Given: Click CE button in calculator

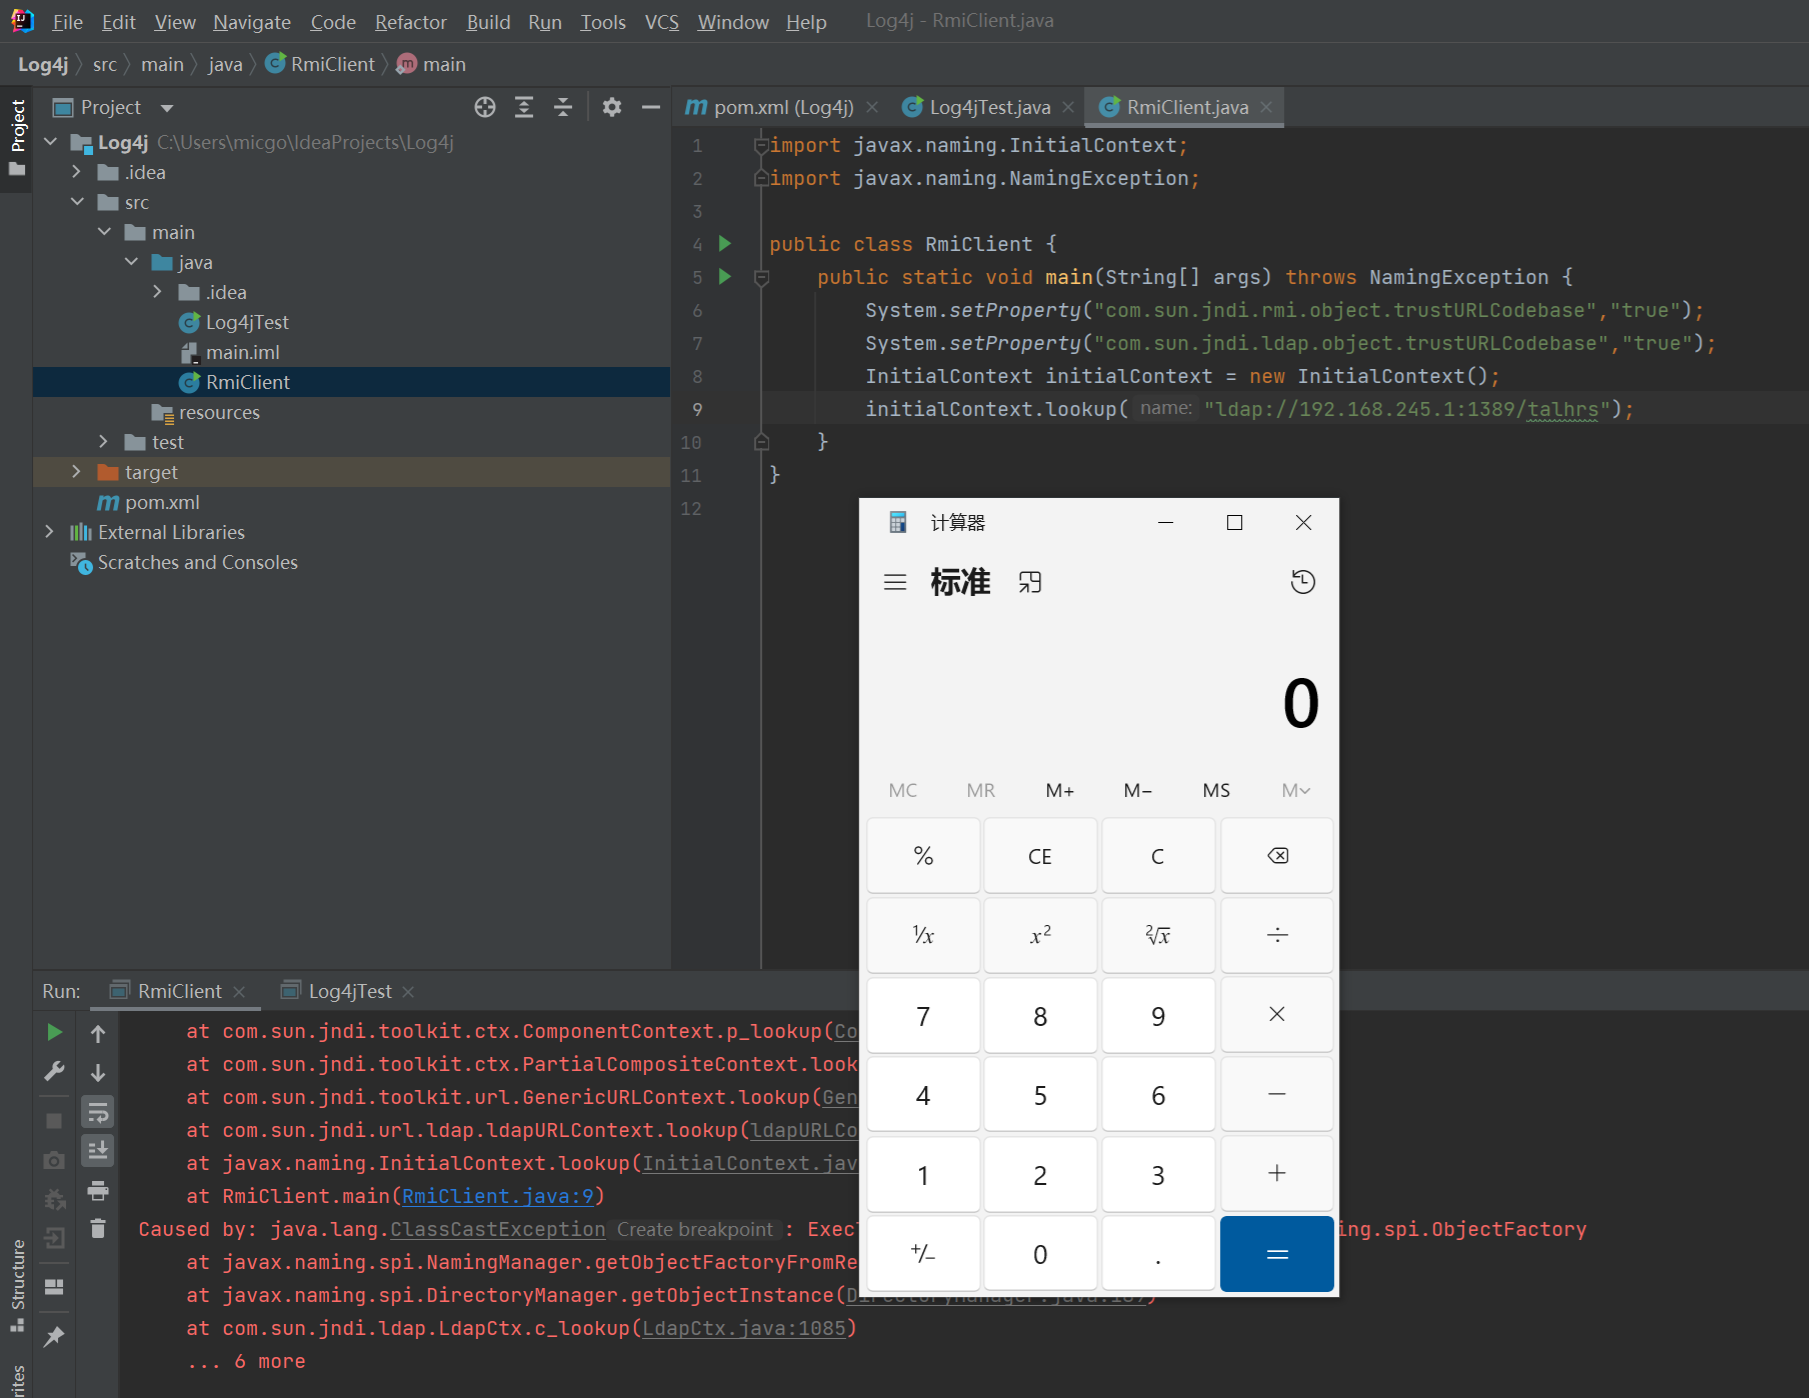Looking at the screenshot, I should click(1040, 856).
